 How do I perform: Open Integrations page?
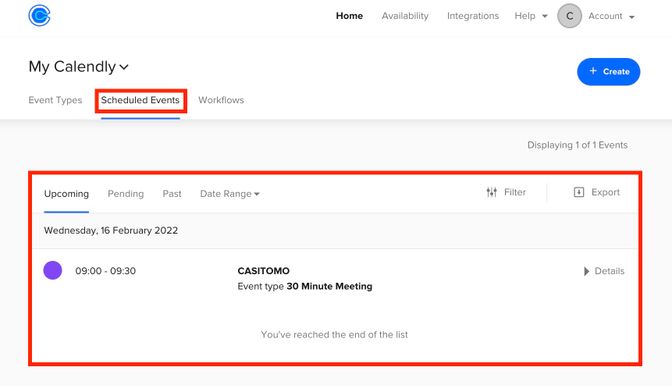point(473,16)
